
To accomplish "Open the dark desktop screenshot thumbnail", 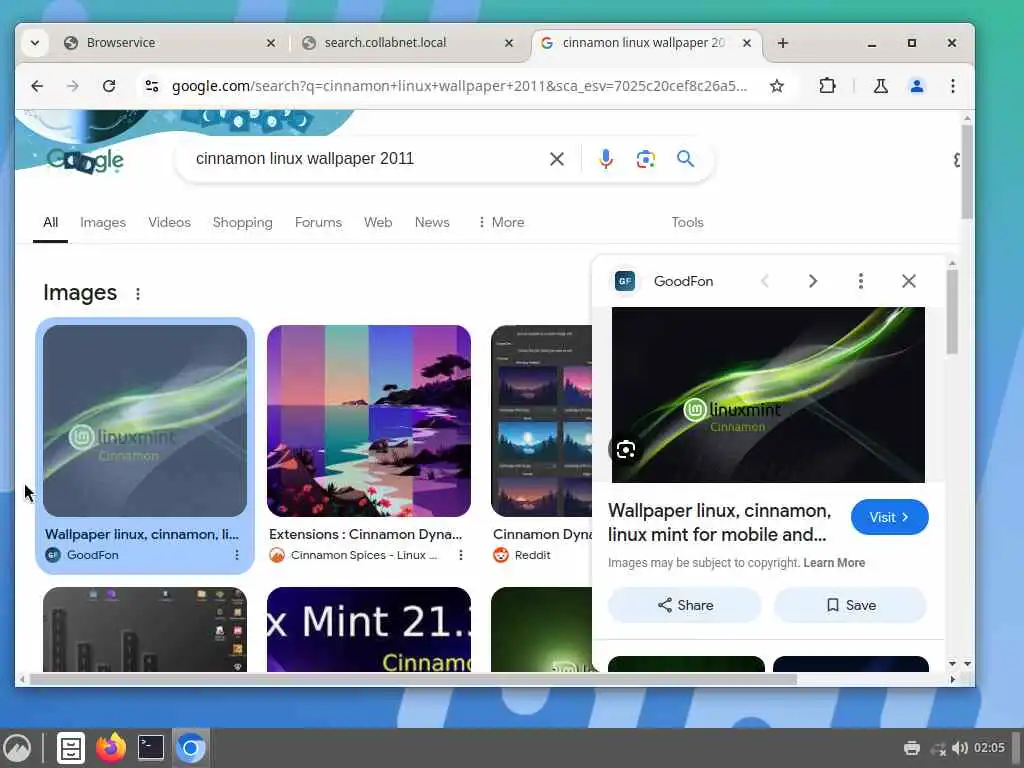I will click(x=145, y=630).
